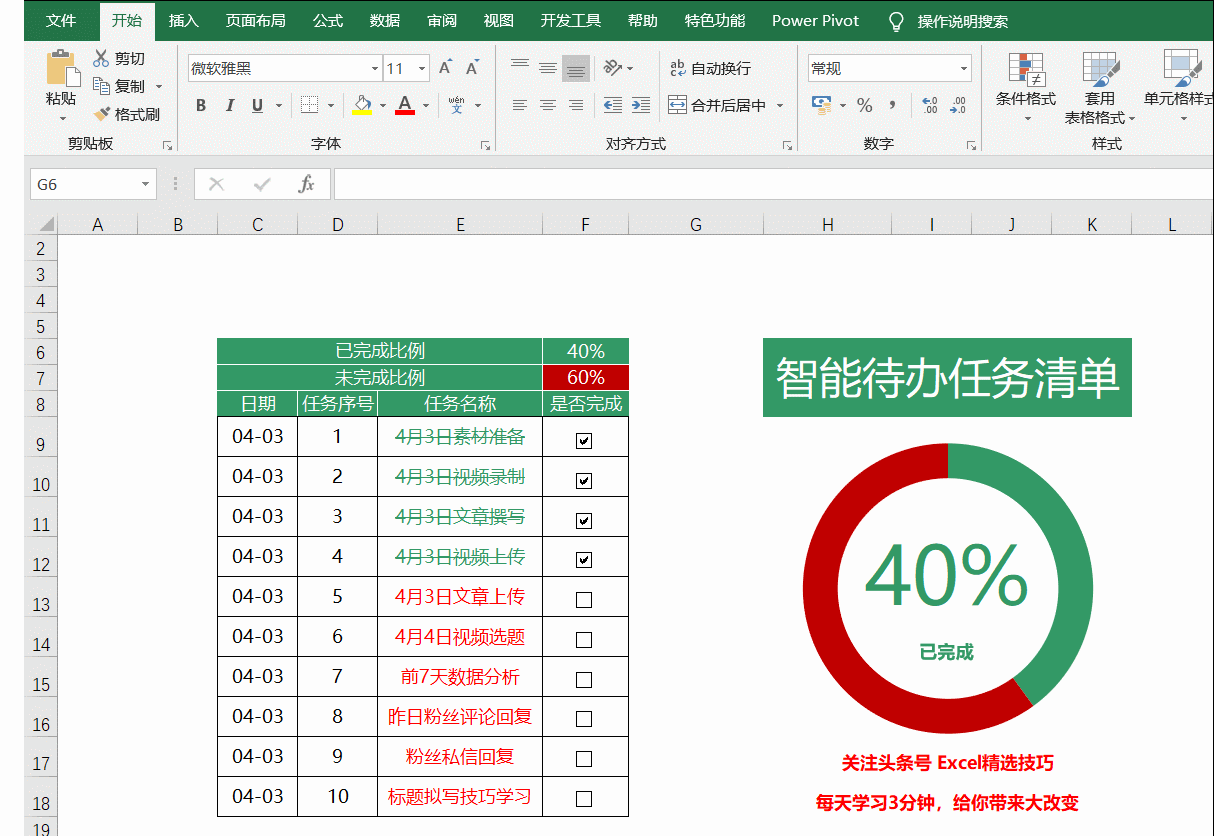The height and width of the screenshot is (836, 1214).
Task: Click the Copy icon
Action: pos(101,86)
